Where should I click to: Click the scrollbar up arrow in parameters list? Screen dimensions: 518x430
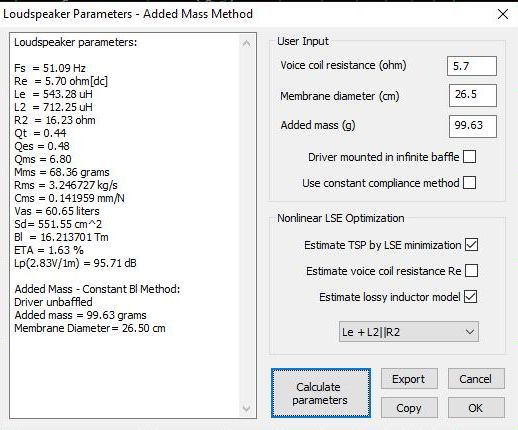(246, 43)
